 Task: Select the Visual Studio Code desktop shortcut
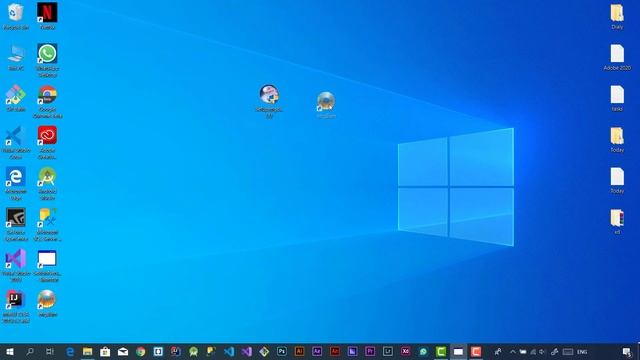pyautogui.click(x=16, y=142)
